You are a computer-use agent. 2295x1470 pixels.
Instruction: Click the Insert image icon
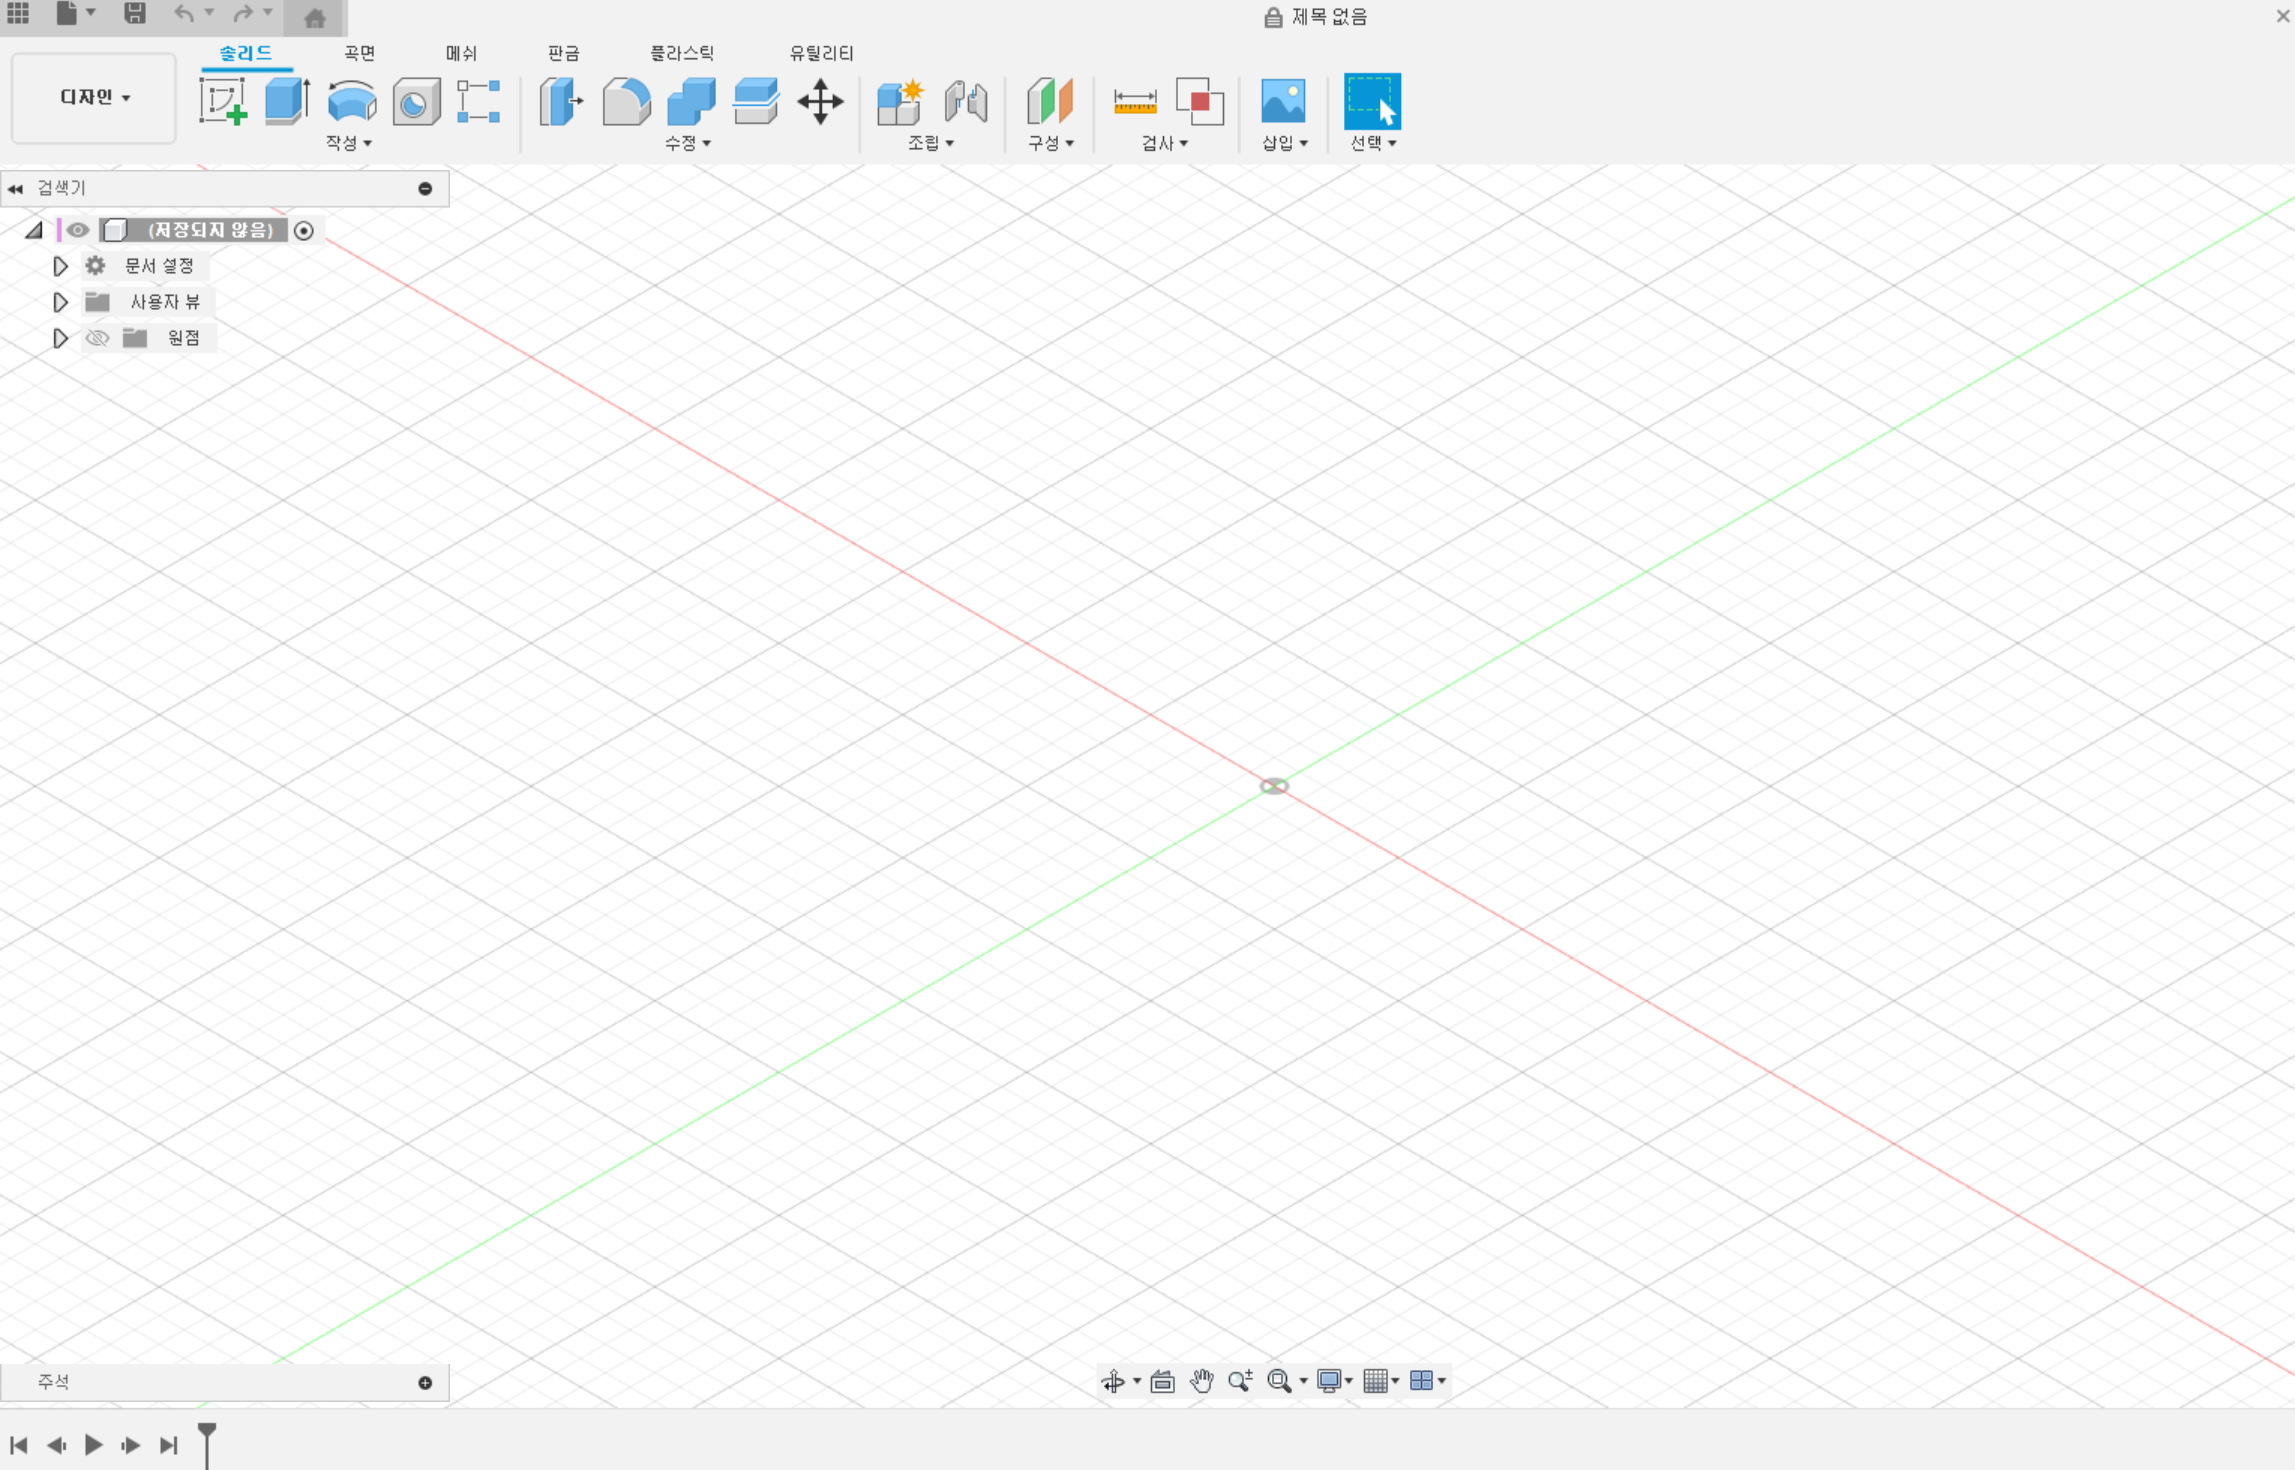[x=1283, y=101]
